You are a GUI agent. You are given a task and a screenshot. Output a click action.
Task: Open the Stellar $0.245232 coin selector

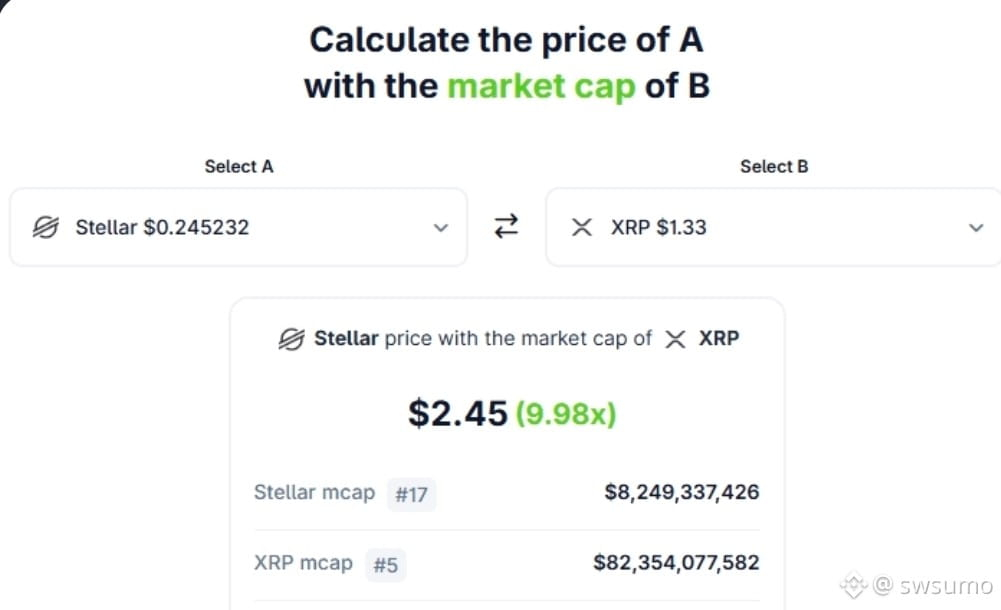pyautogui.click(x=239, y=227)
